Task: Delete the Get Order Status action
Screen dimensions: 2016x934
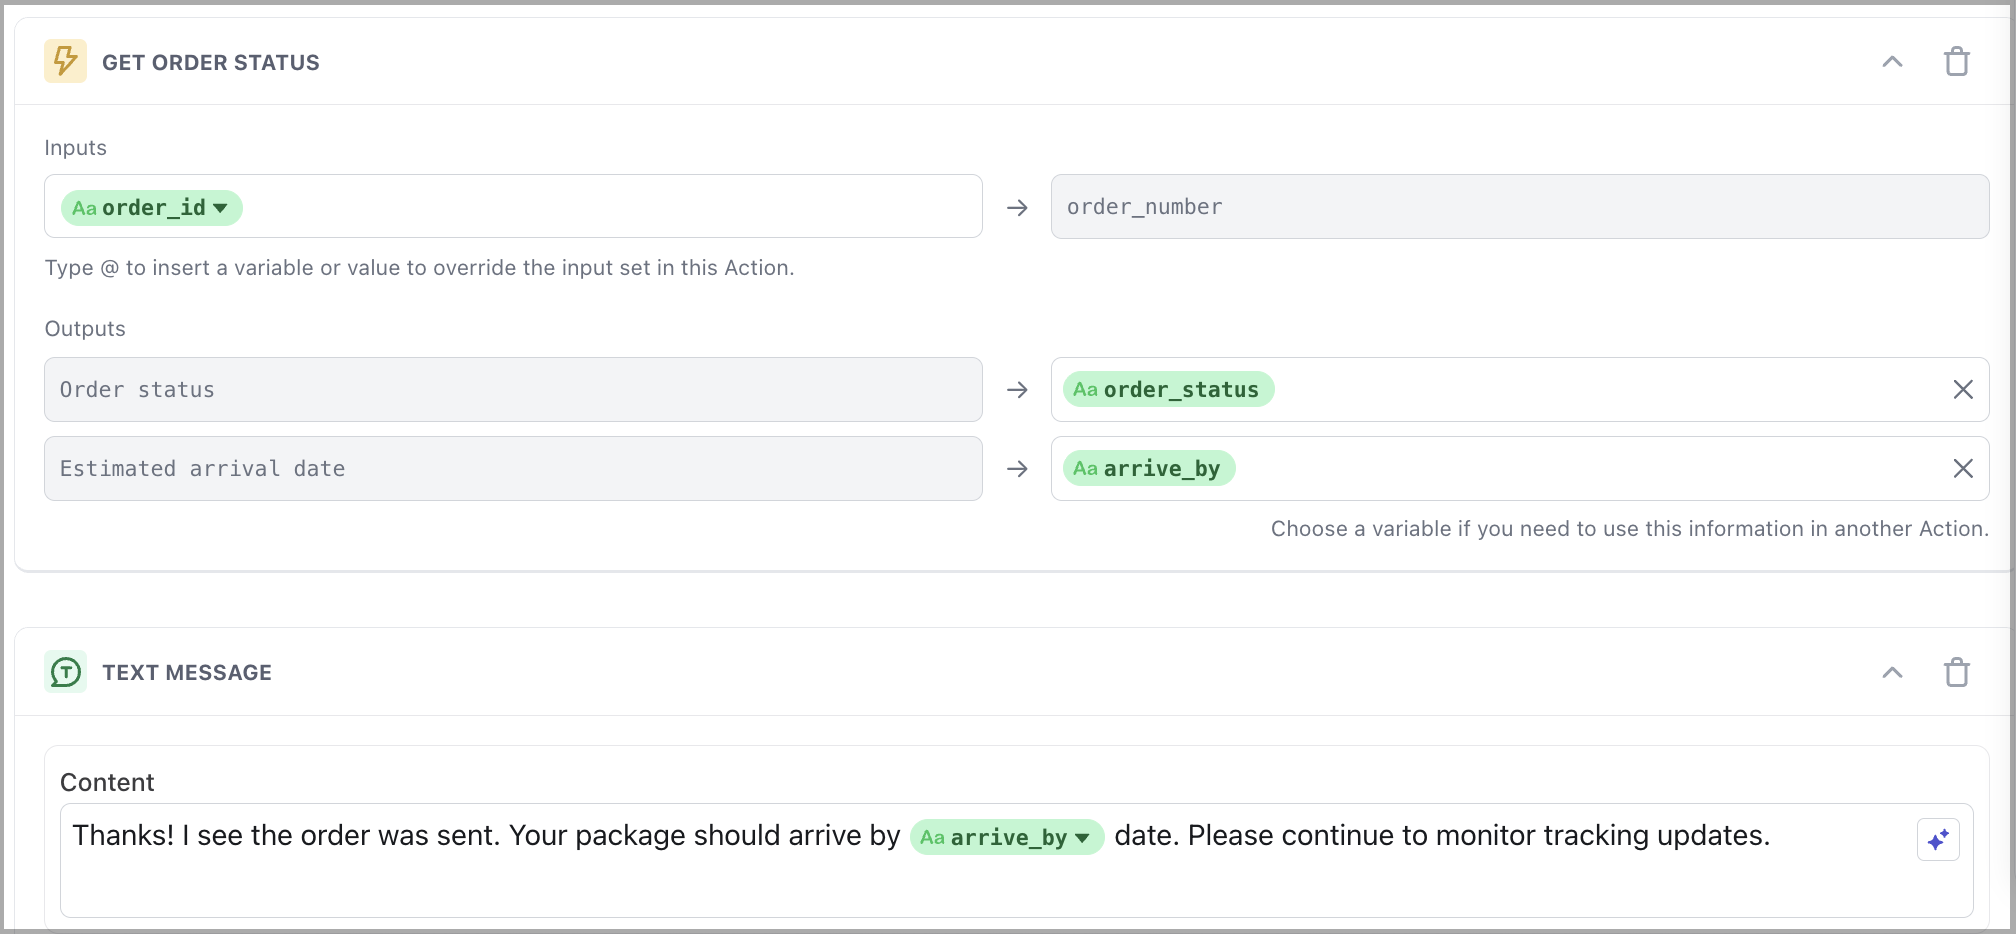Action: pos(1956,62)
